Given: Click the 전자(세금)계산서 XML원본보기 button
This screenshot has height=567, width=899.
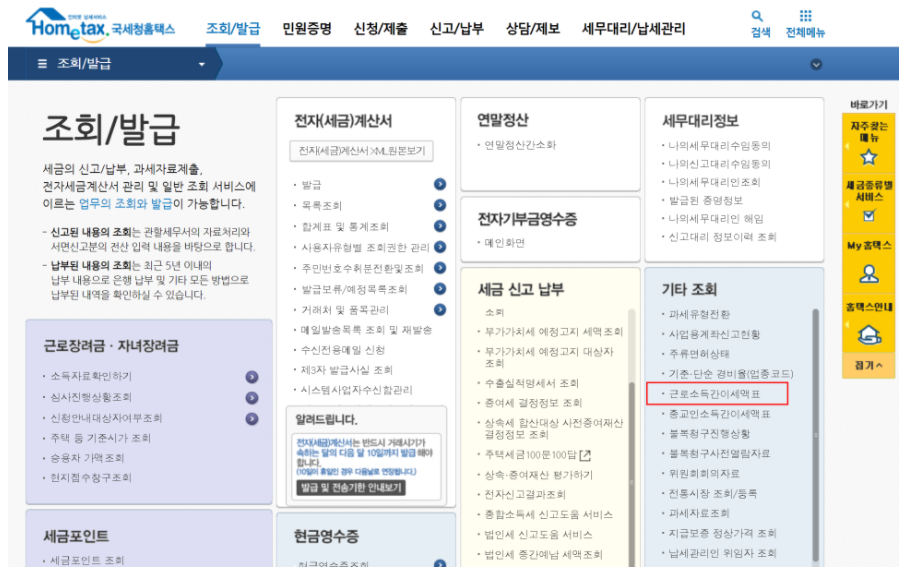Looking at the screenshot, I should point(362,151).
